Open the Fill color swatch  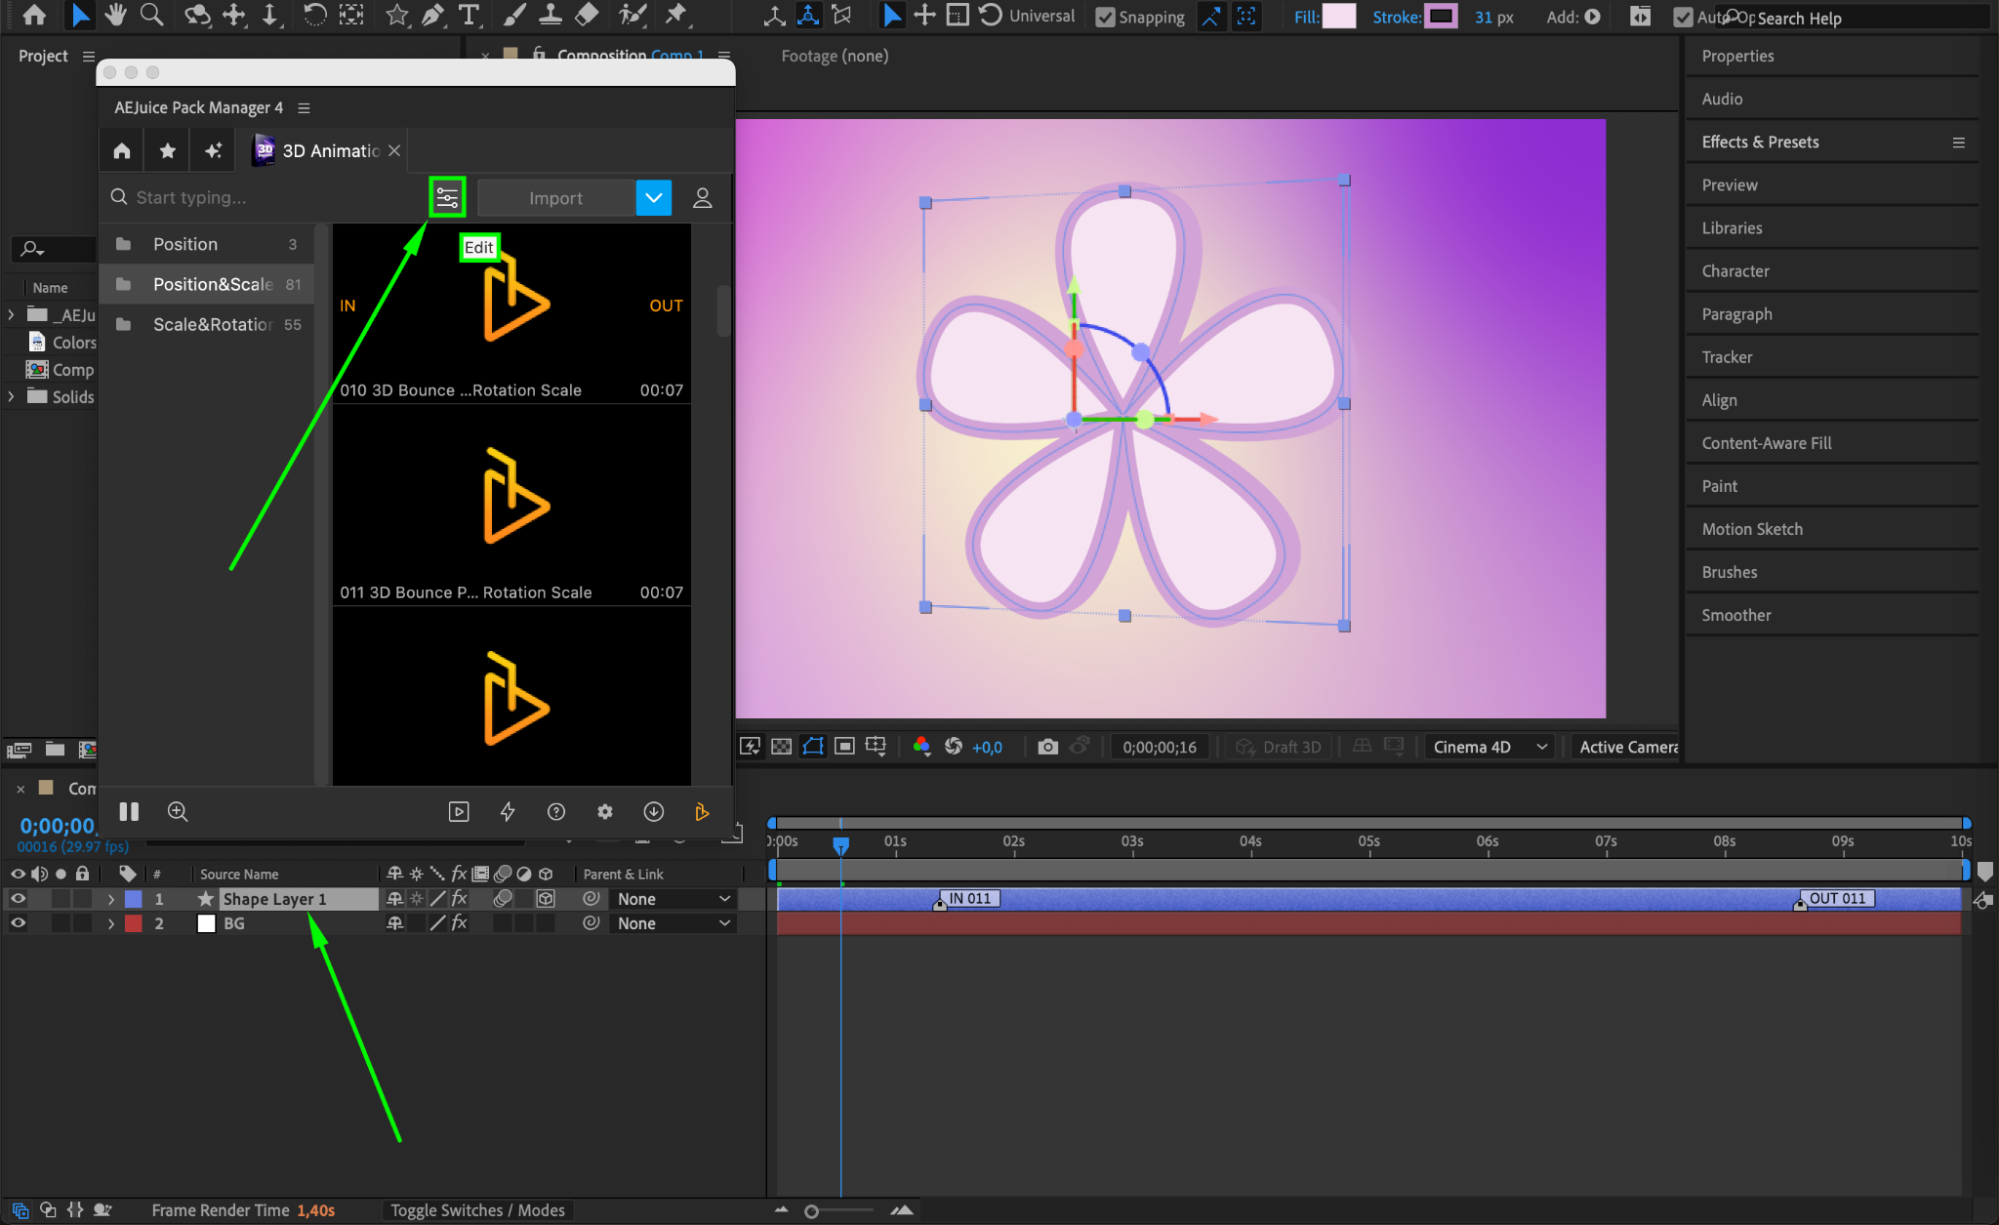pos(1338,16)
